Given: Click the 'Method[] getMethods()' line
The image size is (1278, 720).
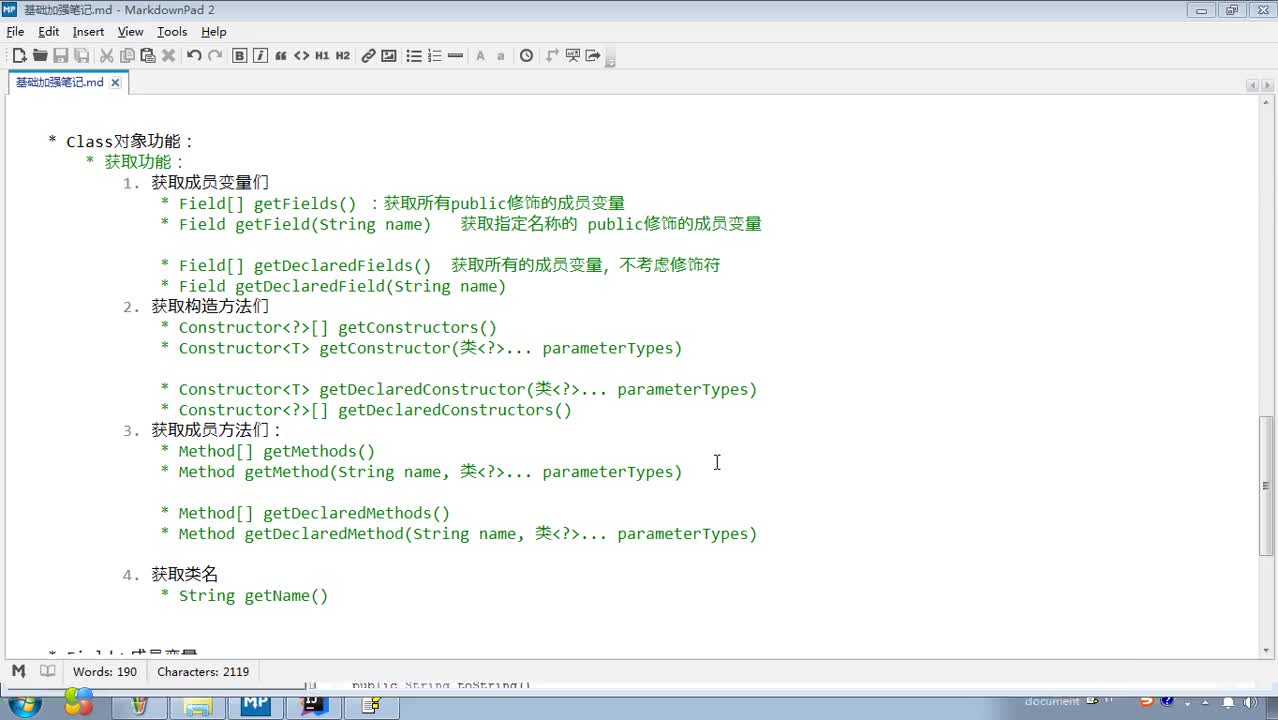Looking at the screenshot, I should (268, 451).
